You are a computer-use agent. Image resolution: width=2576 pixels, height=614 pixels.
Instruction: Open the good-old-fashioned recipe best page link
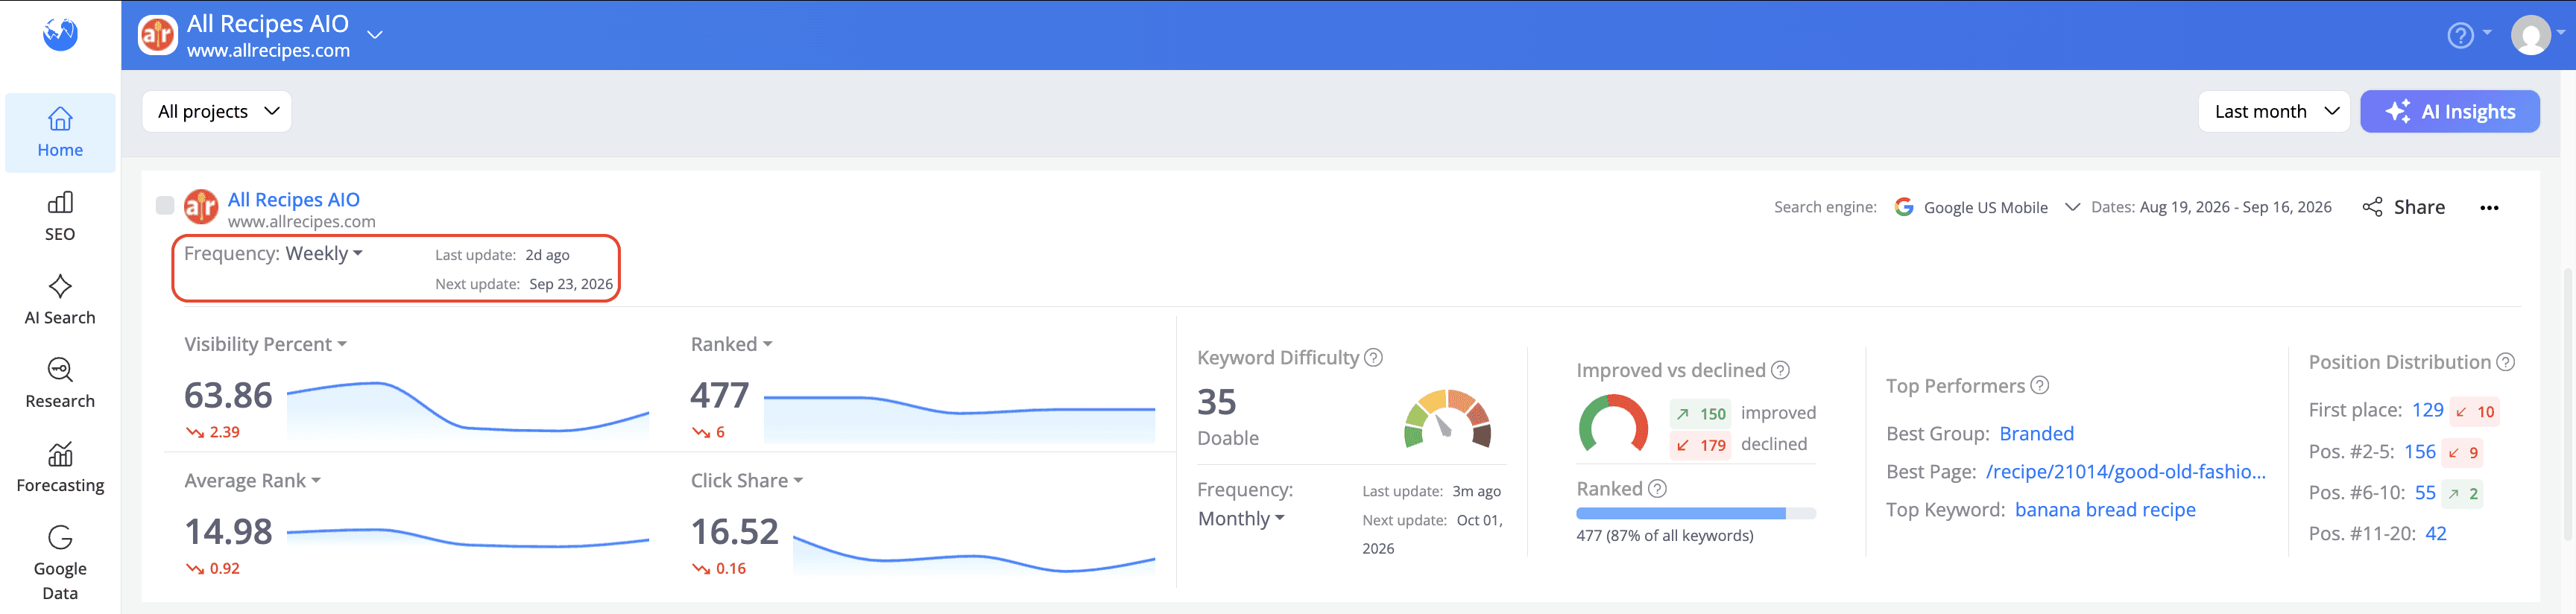pos(2125,471)
